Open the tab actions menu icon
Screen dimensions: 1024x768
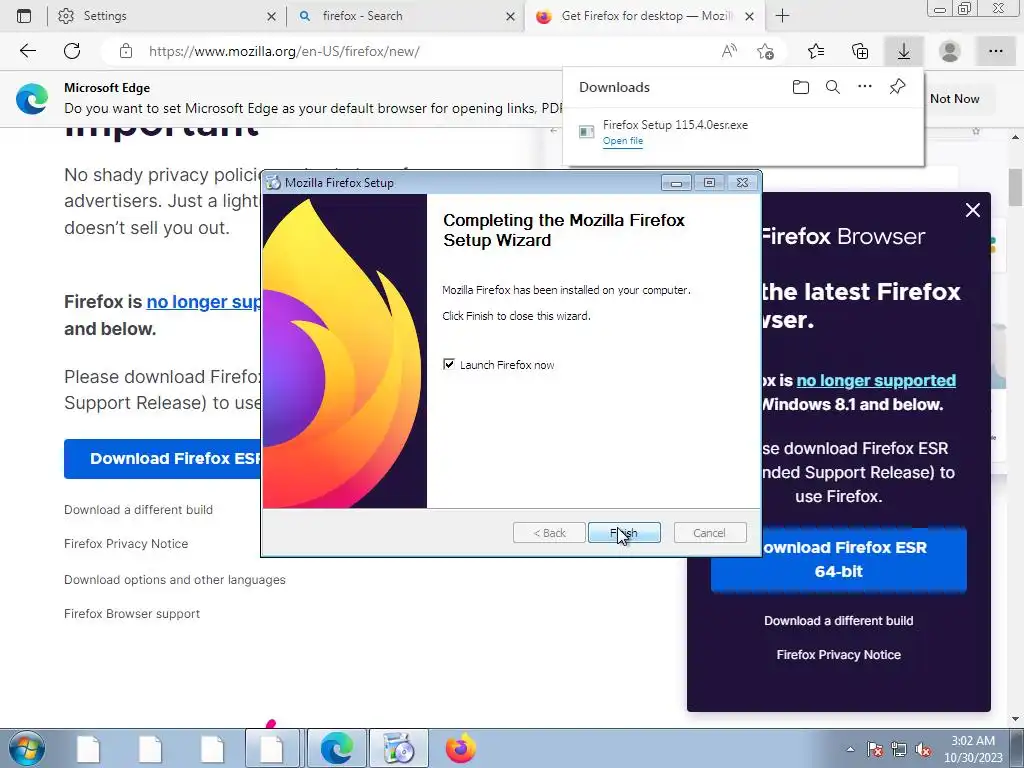point(24,16)
